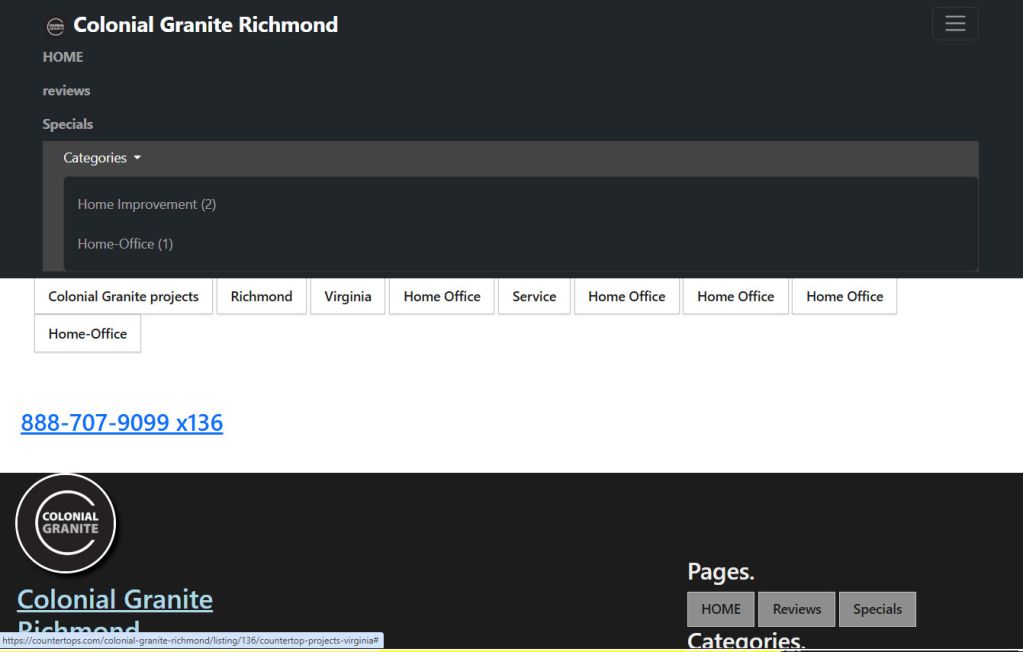Click the HOME button under Pages
The image size is (1023, 652).
720,608
